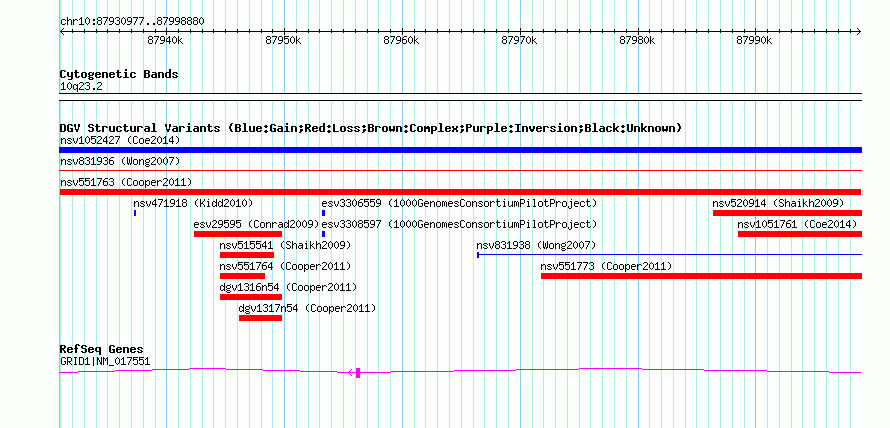This screenshot has height=428, width=890.
Task: Open the nsv831936 (Wong2007) variant label
Action: (120, 162)
